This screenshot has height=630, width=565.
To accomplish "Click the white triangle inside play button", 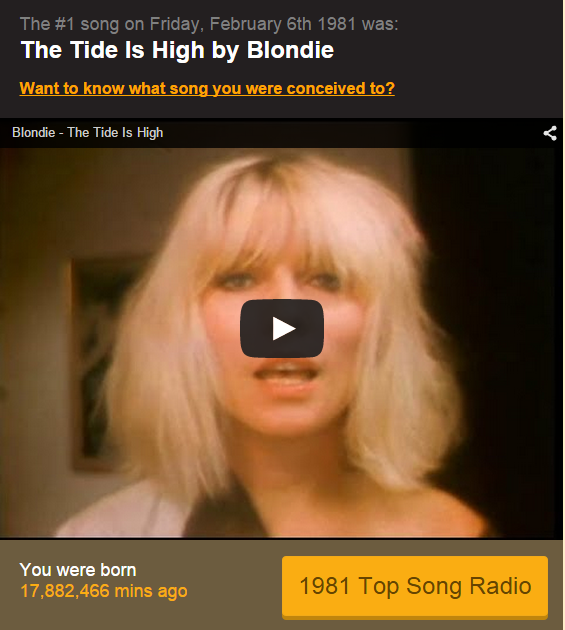I will [284, 329].
